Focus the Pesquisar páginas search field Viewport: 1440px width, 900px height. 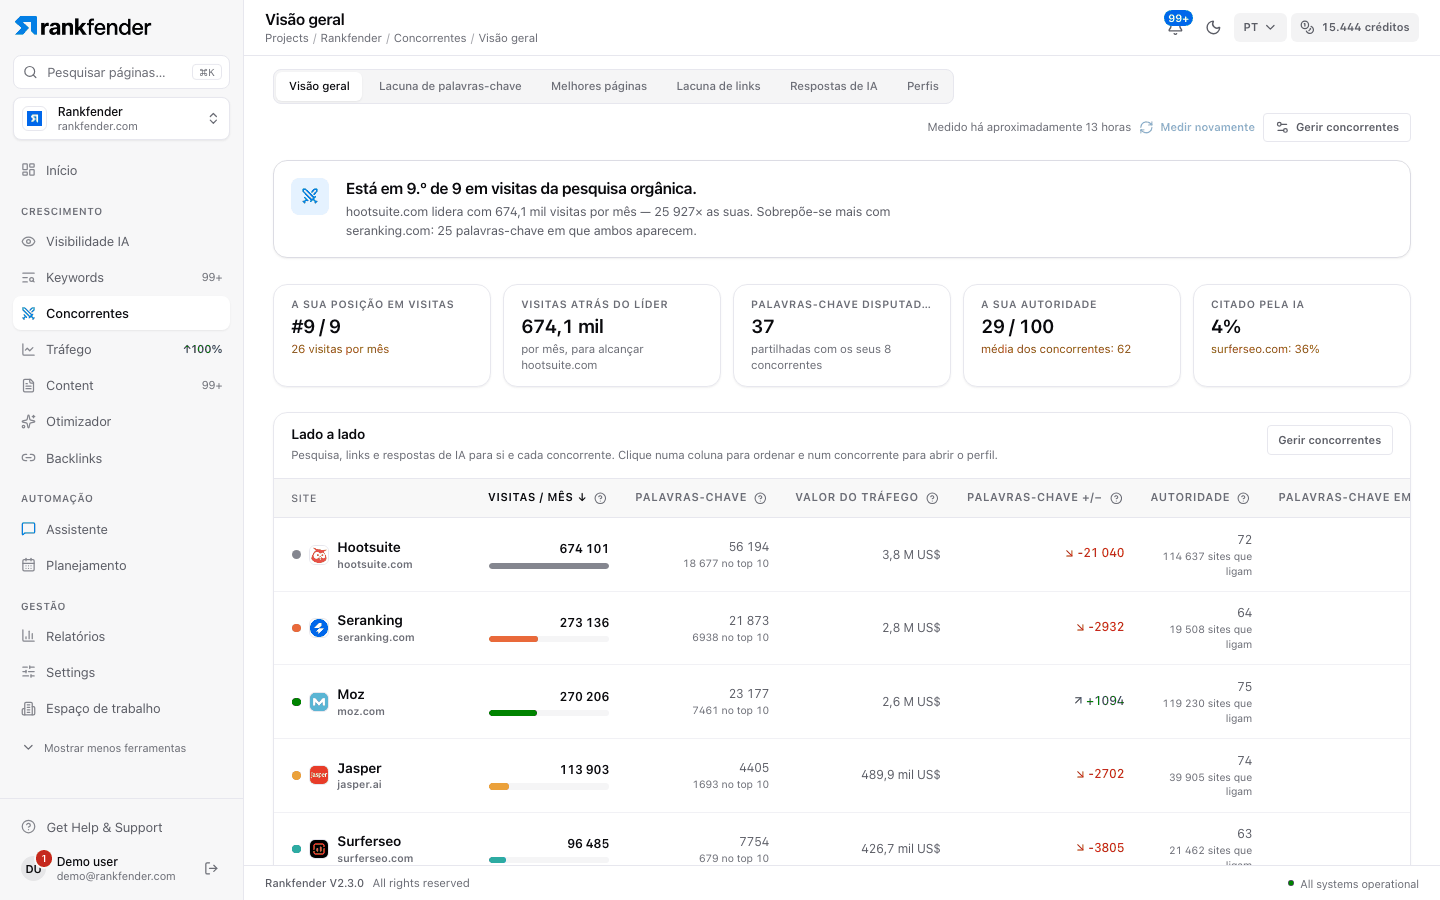122,72
